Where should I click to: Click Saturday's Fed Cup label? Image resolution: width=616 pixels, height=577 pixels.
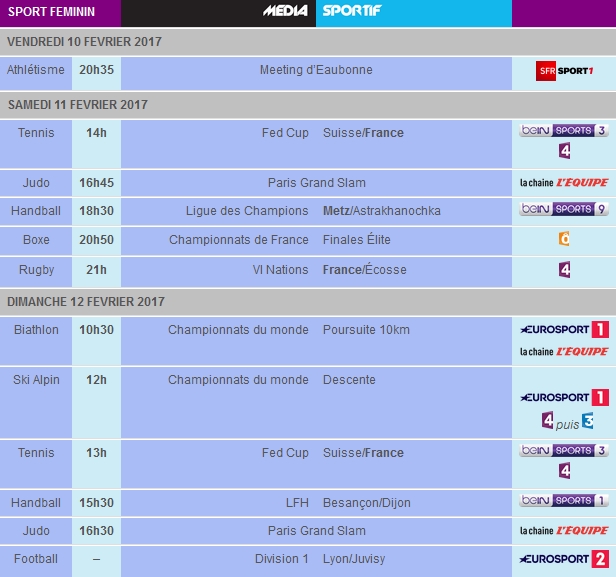tap(285, 133)
